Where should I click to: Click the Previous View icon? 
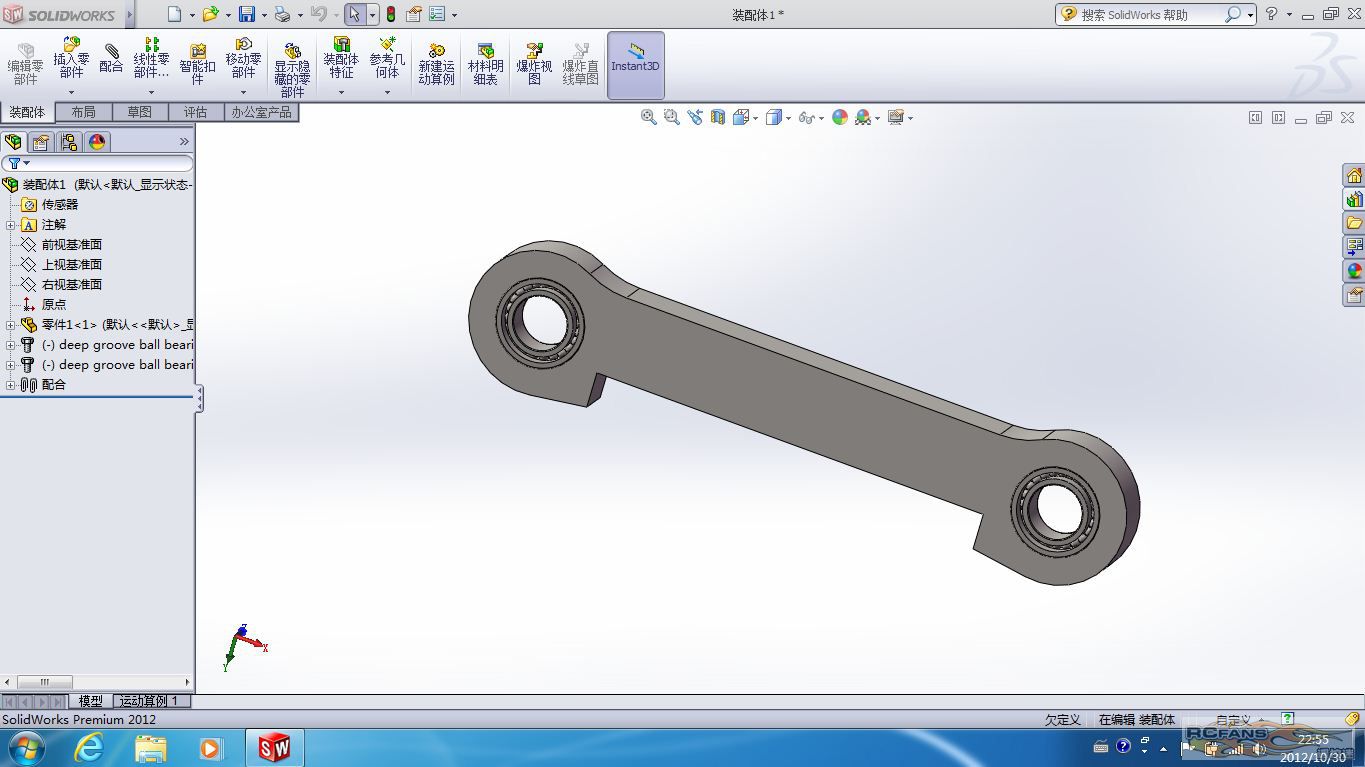695,117
